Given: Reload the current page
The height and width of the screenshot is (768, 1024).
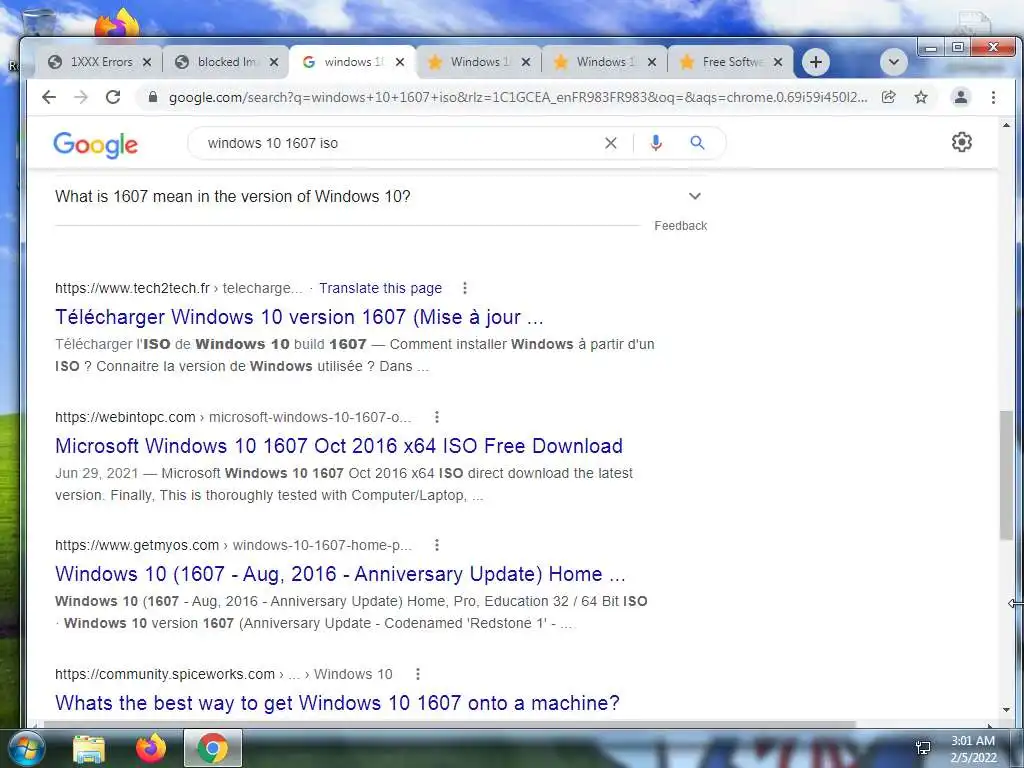Looking at the screenshot, I should pyautogui.click(x=113, y=97).
